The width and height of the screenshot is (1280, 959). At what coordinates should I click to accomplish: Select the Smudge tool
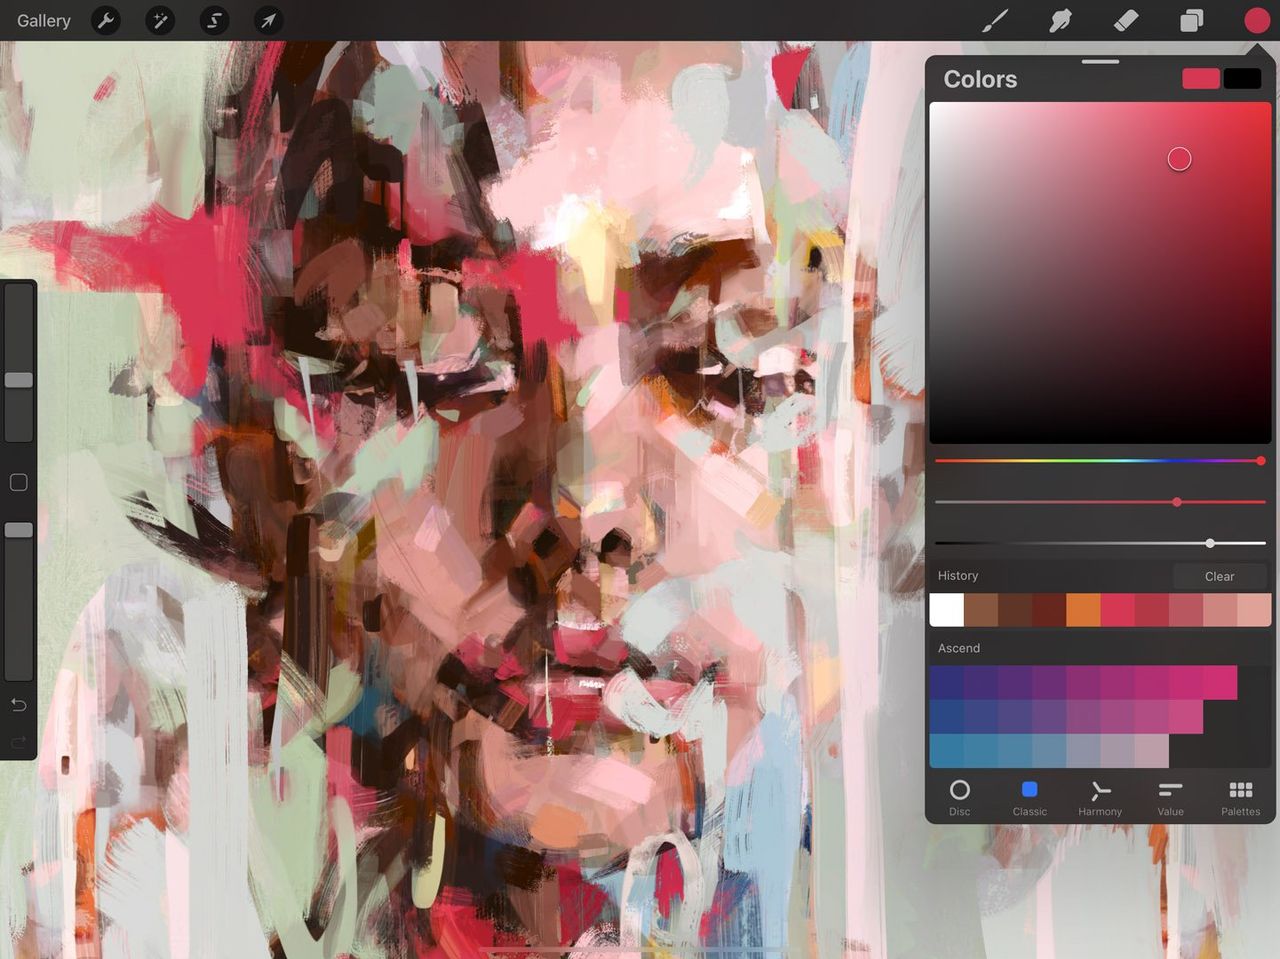(1060, 20)
